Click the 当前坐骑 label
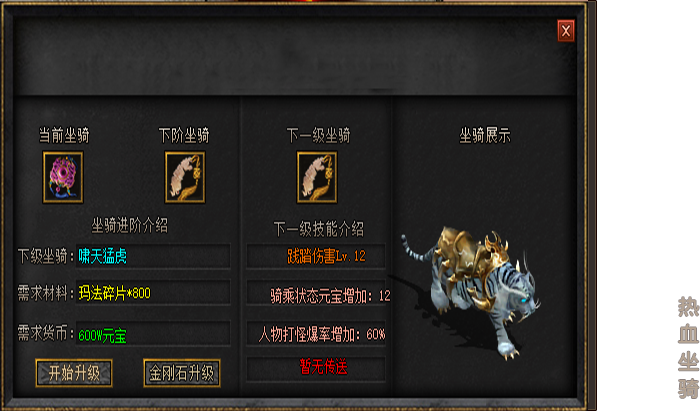This screenshot has height=411, width=700. (64, 135)
